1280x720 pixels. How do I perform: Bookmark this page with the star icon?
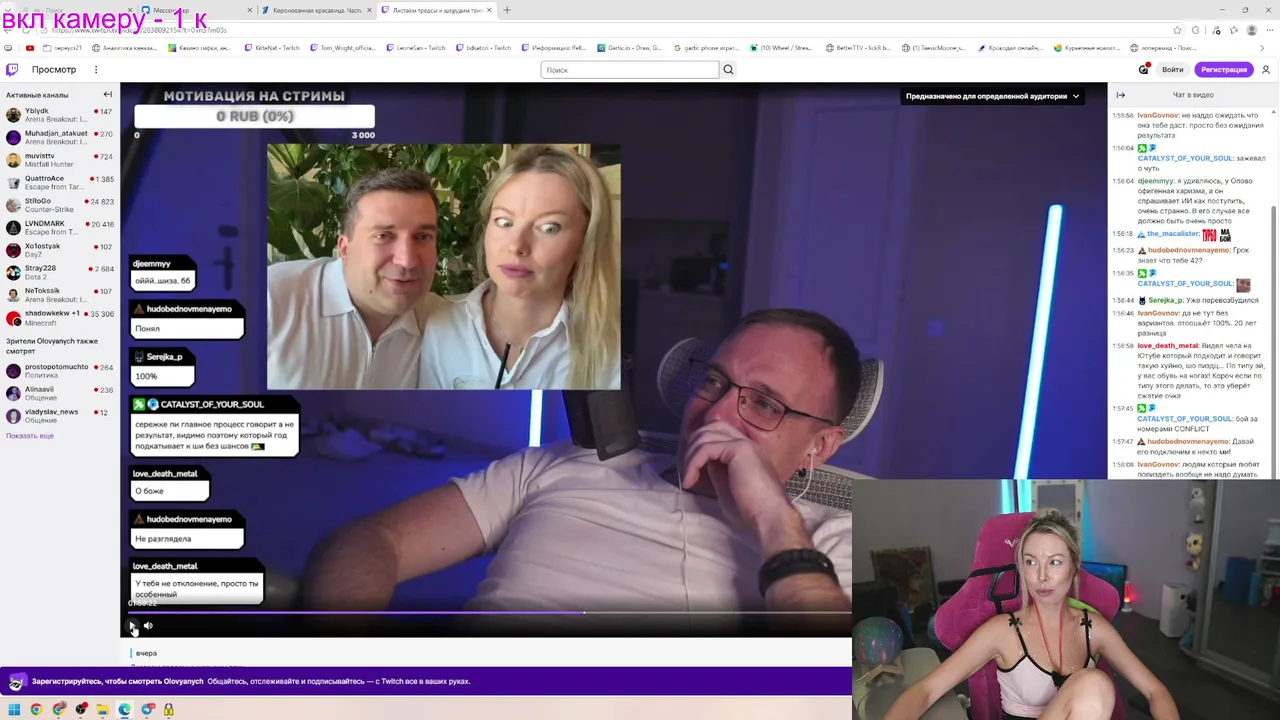tap(1178, 30)
